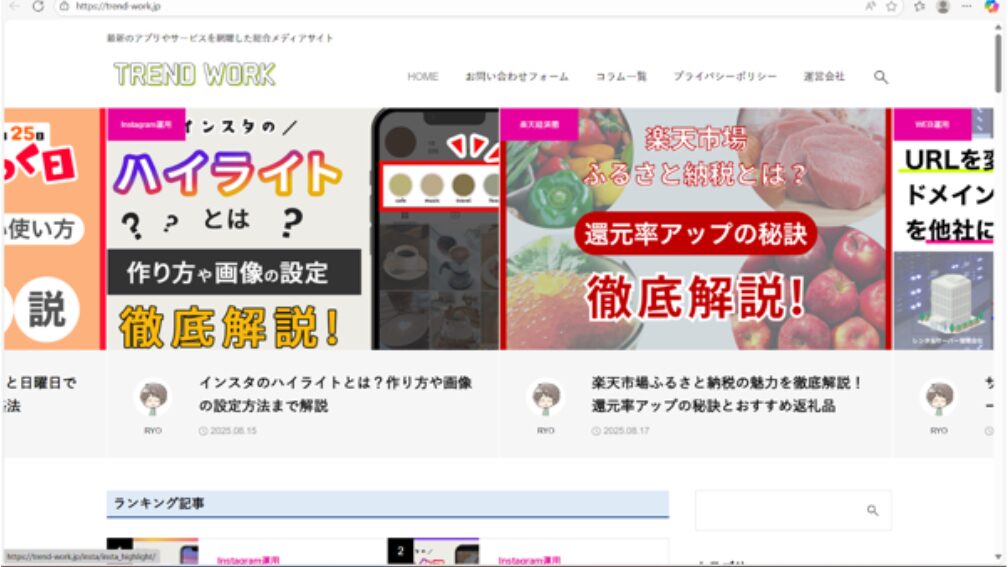Go to HOME in the navigation menu
Image resolution: width=1008 pixels, height=567 pixels.
(422, 77)
